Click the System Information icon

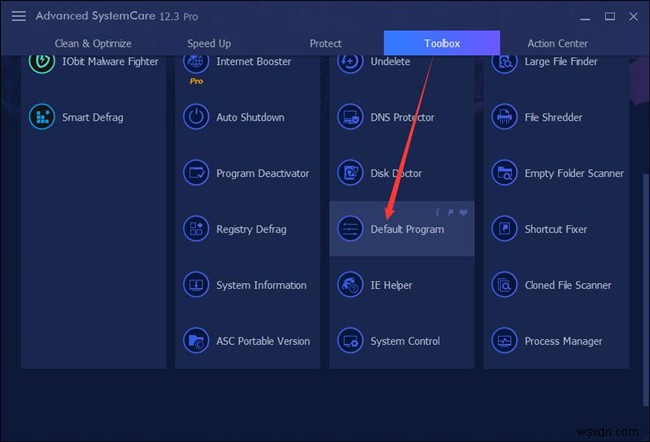click(x=196, y=285)
